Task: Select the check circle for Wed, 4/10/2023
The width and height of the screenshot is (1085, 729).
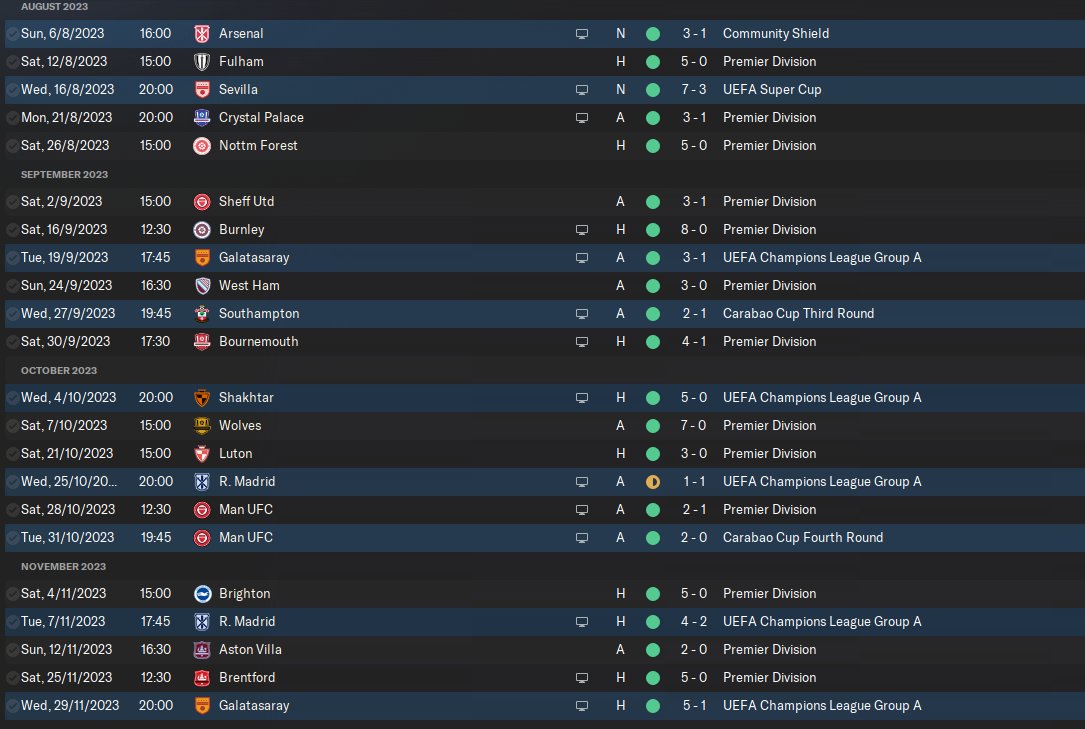Action: [x=11, y=397]
